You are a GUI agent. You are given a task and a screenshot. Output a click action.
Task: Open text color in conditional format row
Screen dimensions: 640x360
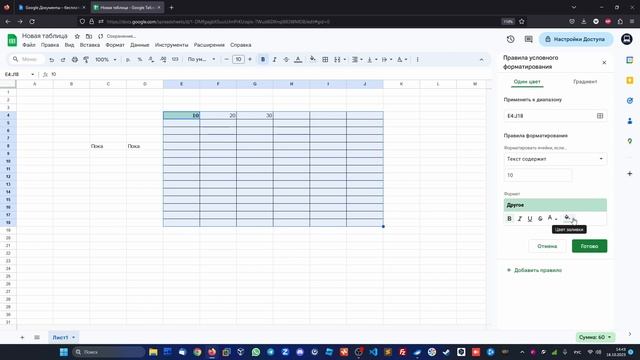(x=552, y=218)
